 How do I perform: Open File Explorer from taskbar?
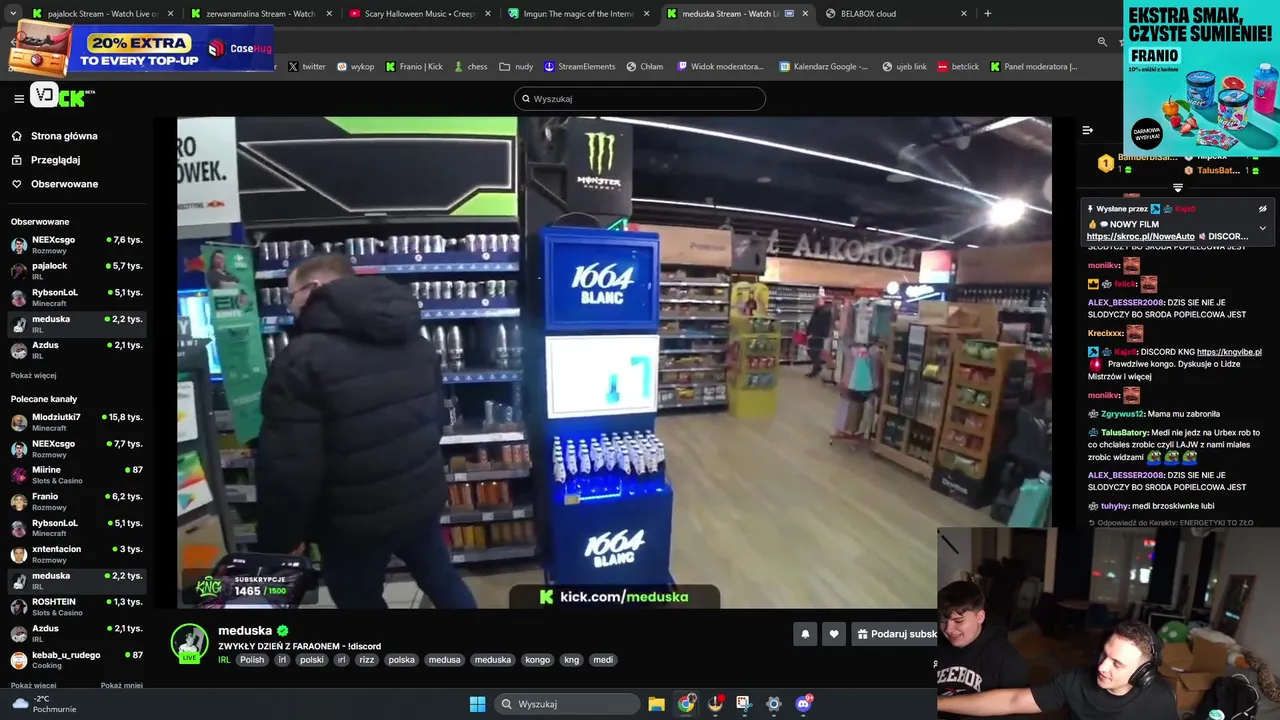point(656,704)
